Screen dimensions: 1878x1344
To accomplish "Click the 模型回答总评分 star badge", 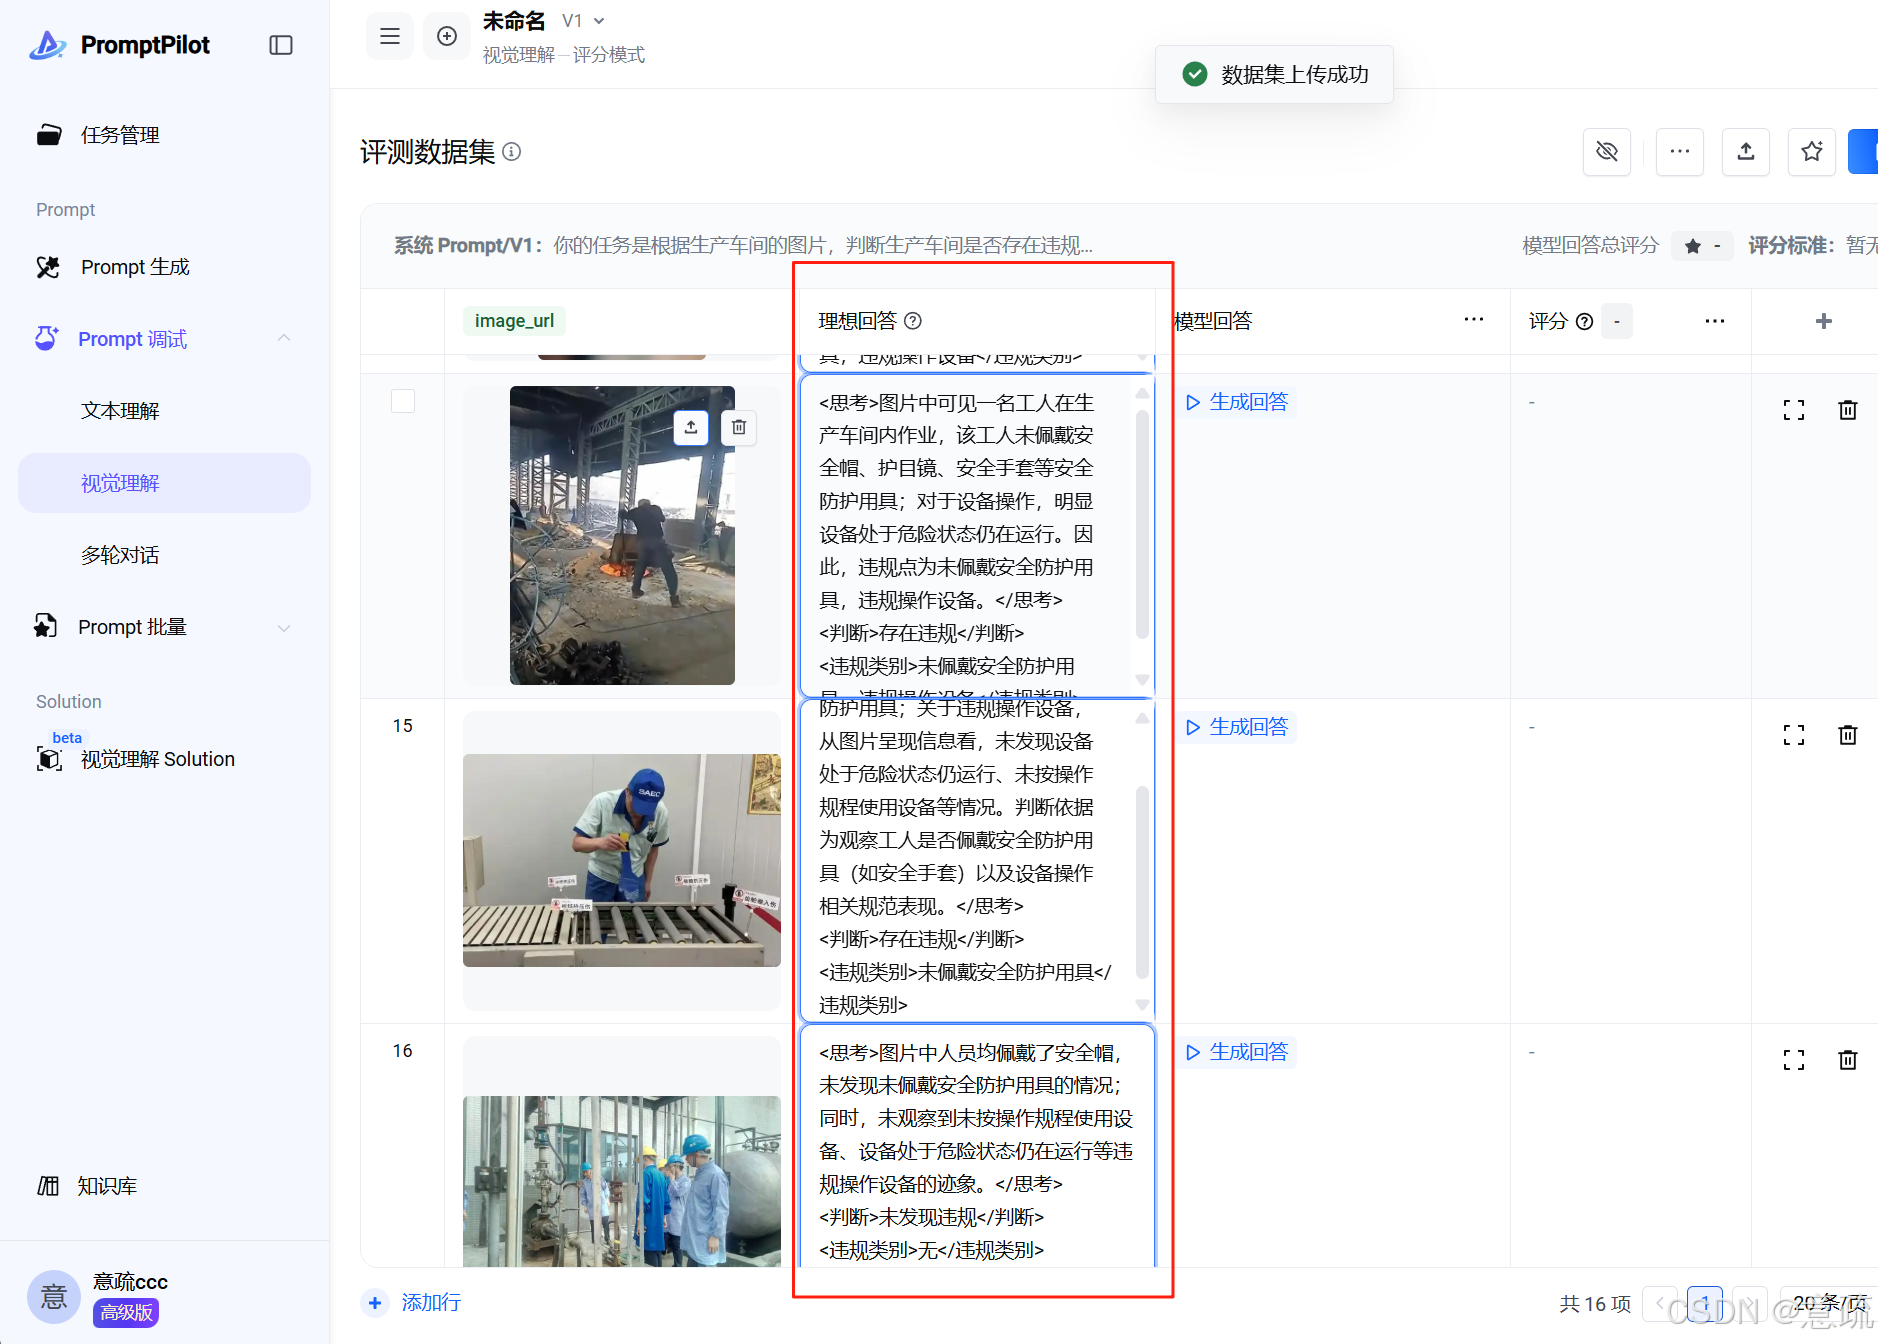I will tap(1703, 246).
